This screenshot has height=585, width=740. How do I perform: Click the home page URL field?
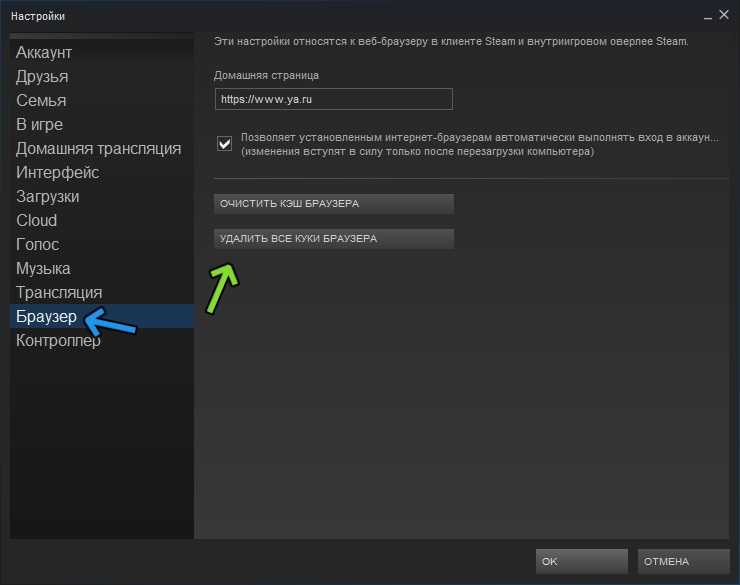pyautogui.click(x=334, y=99)
